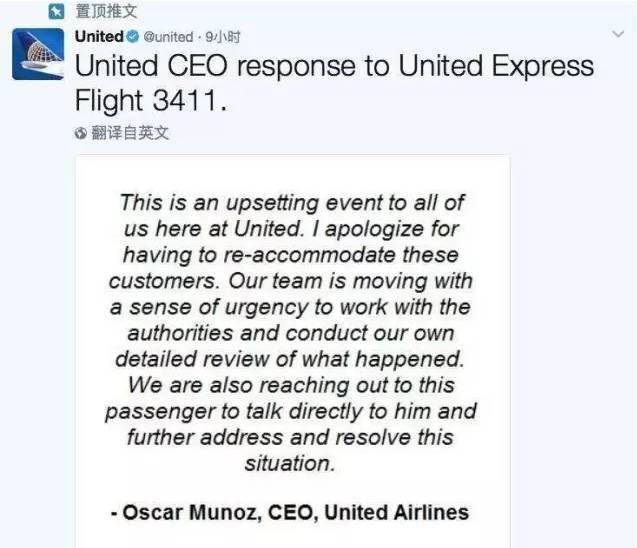637x548 pixels.
Task: Click the blue verified badge beside United
Action: pyautogui.click(x=132, y=37)
